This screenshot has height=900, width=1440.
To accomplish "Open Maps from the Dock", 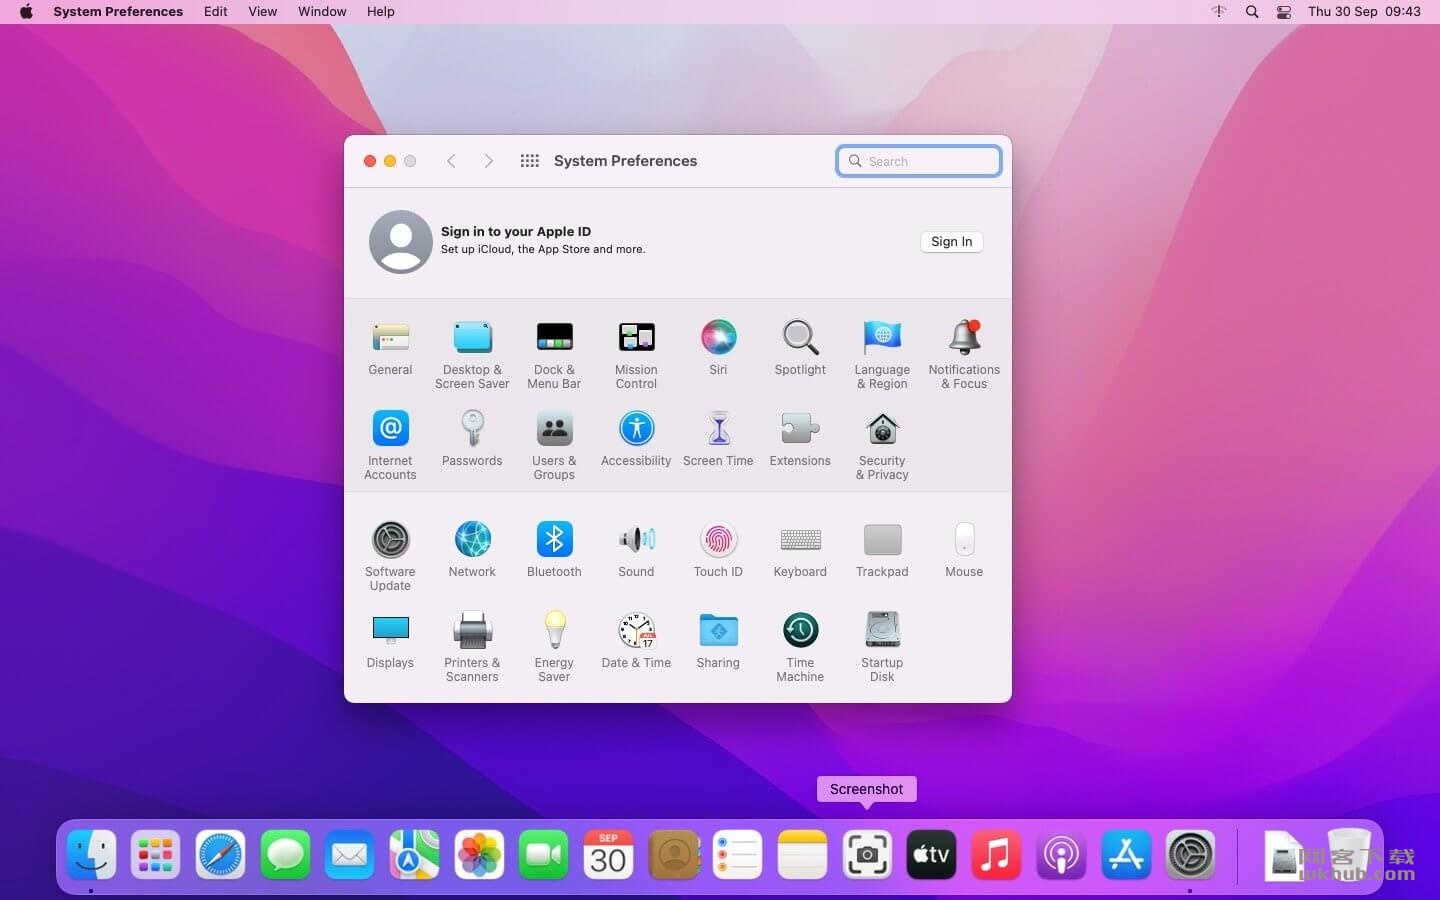I will tap(414, 855).
